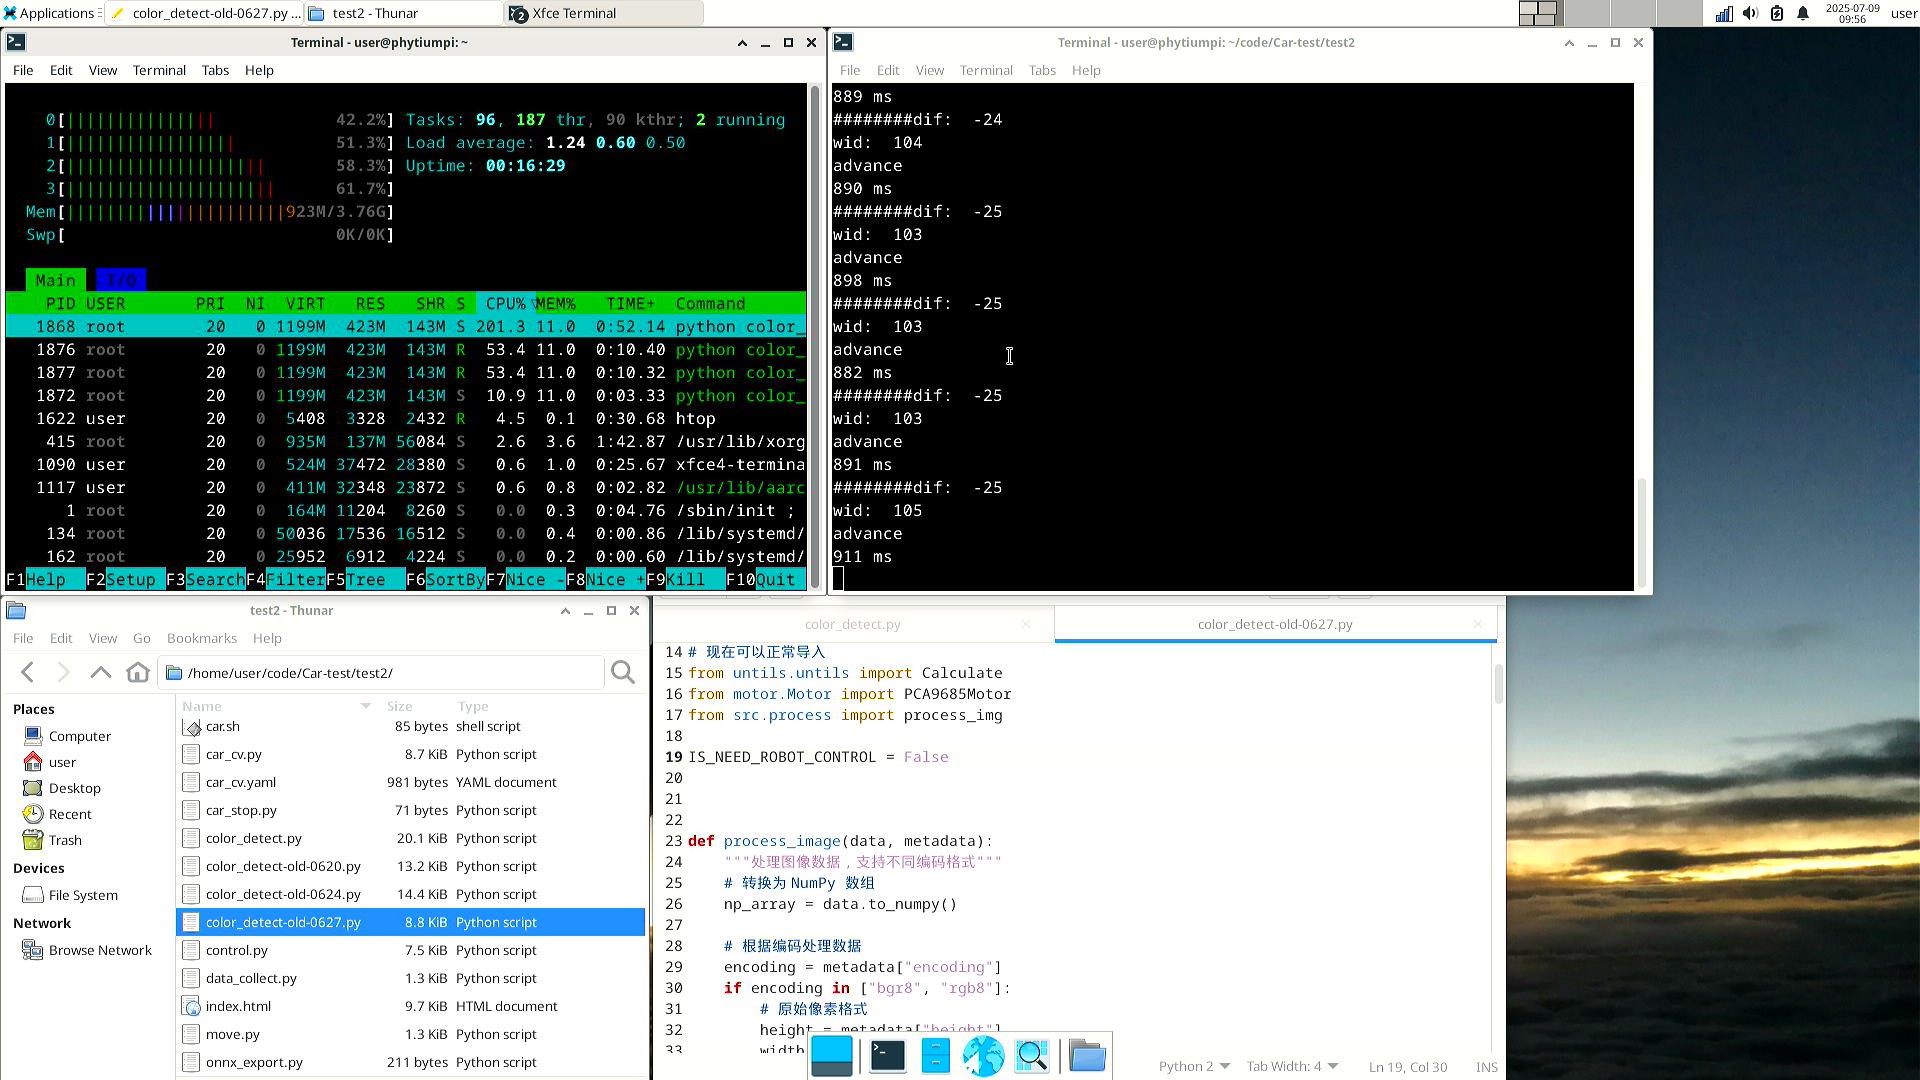Open the battery power manager icon
This screenshot has width=1920, height=1080.
pos(1777,13)
